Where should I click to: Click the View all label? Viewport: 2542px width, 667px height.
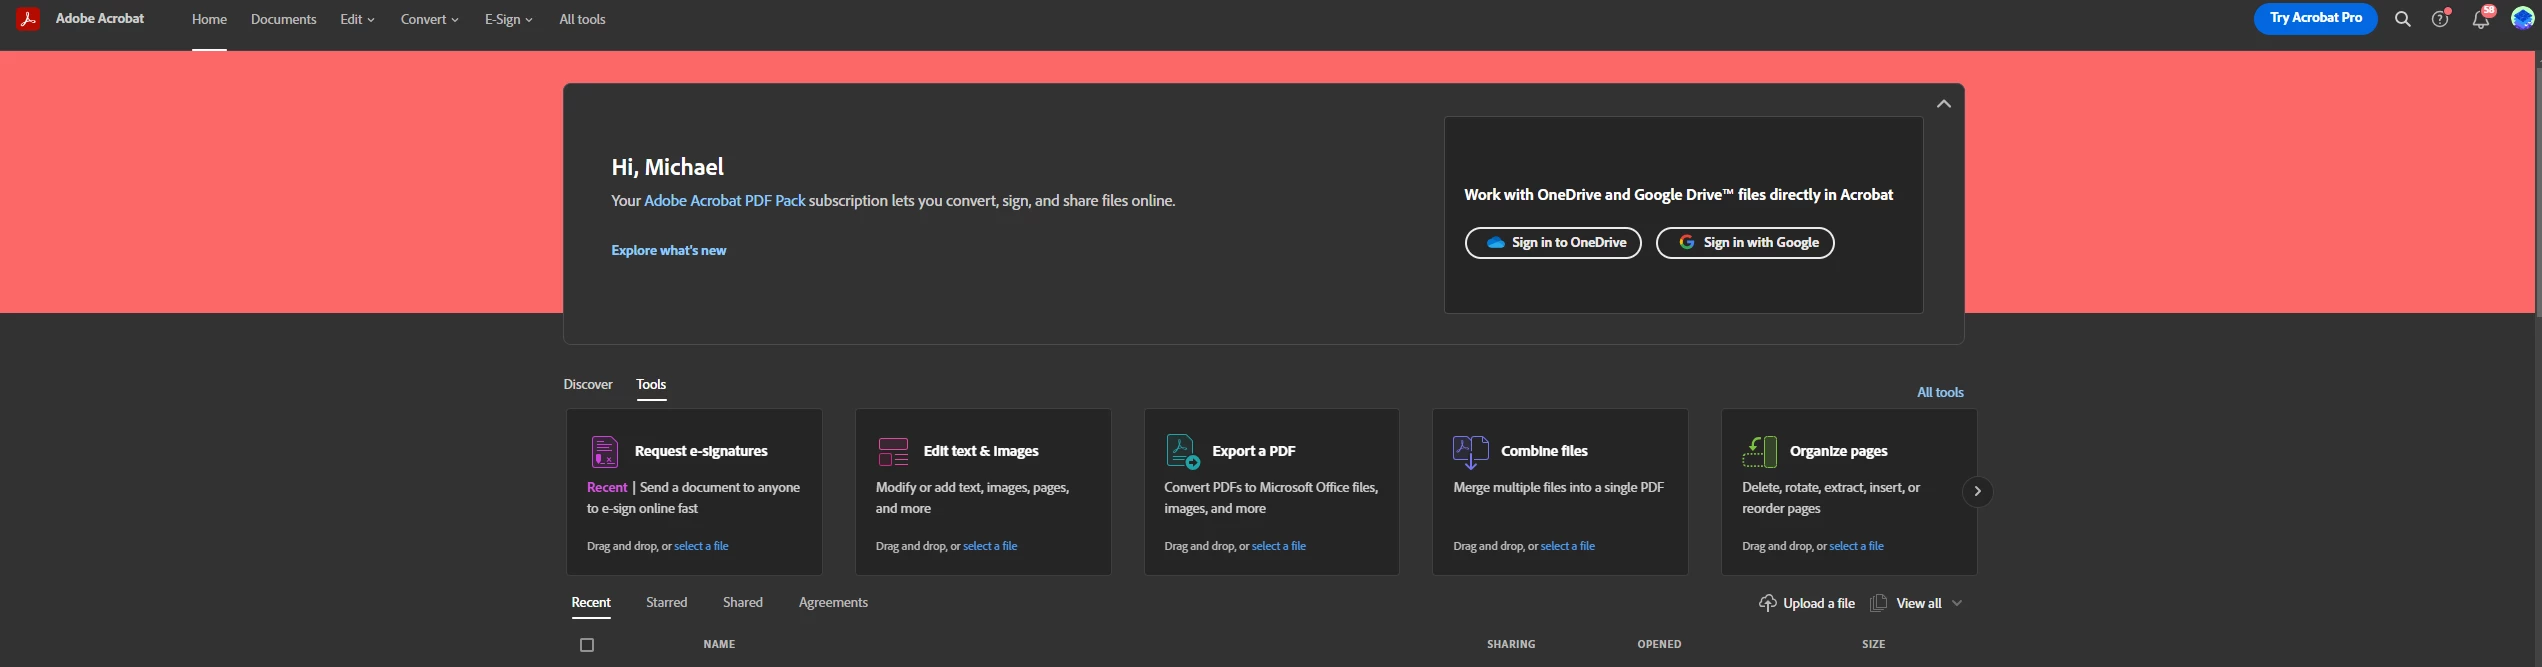tap(1919, 603)
